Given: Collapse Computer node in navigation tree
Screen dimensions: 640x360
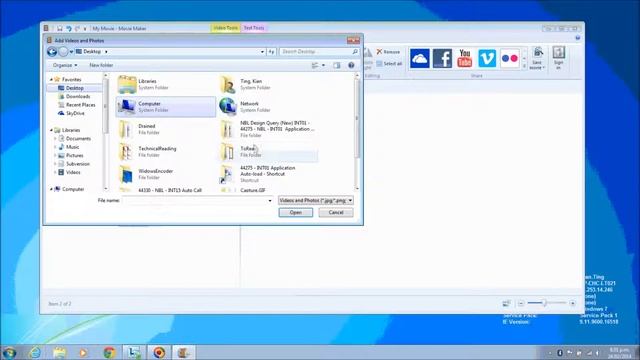Looking at the screenshot, I should point(51,189).
